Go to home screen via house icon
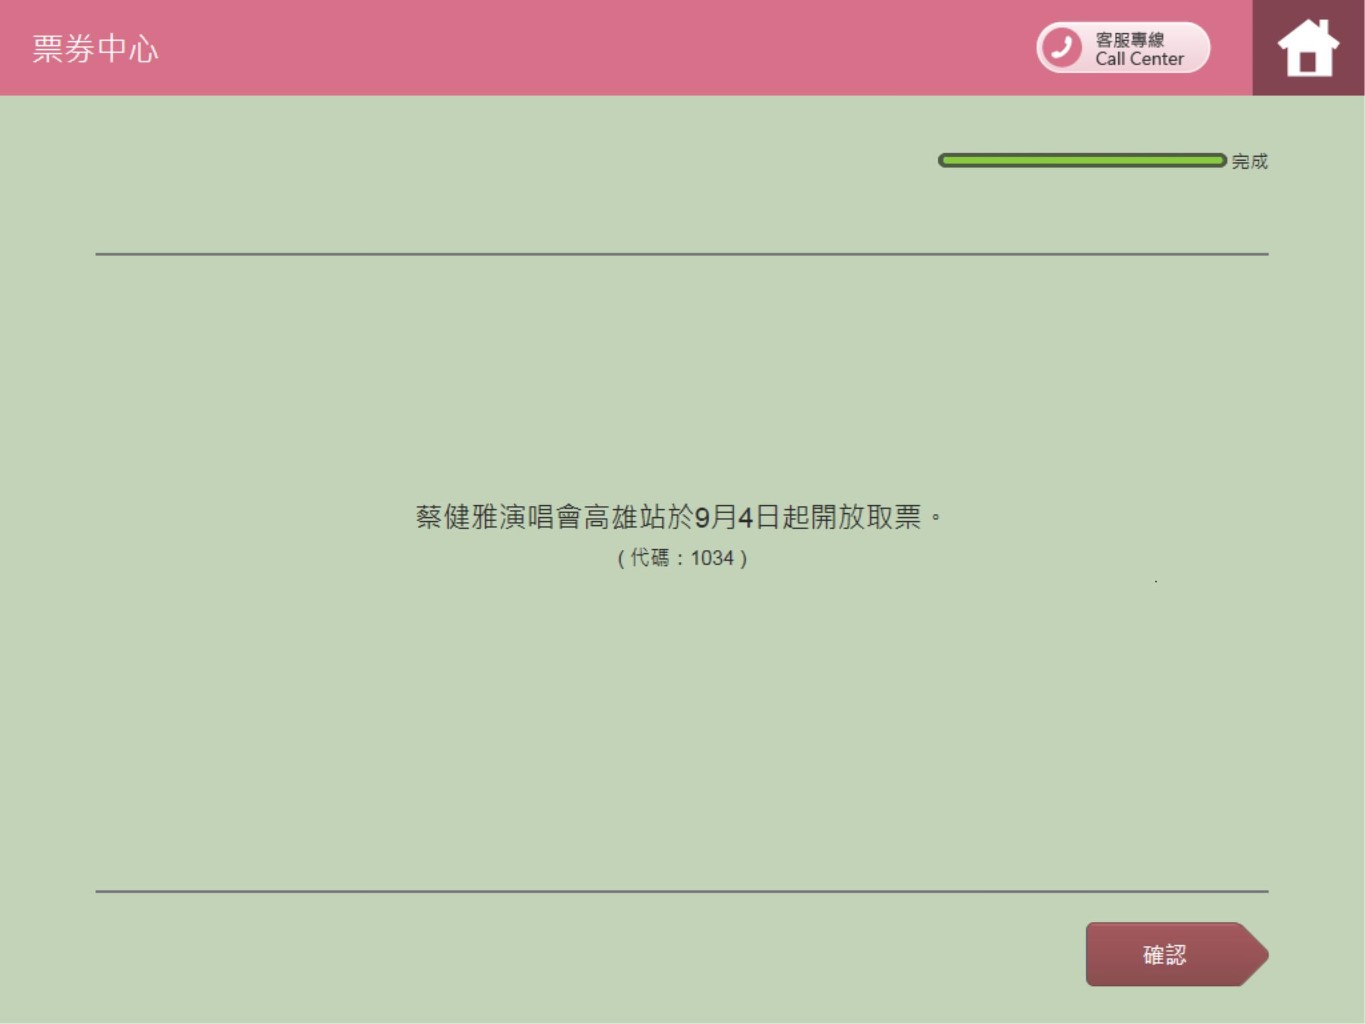The image size is (1365, 1024). pos(1308,48)
